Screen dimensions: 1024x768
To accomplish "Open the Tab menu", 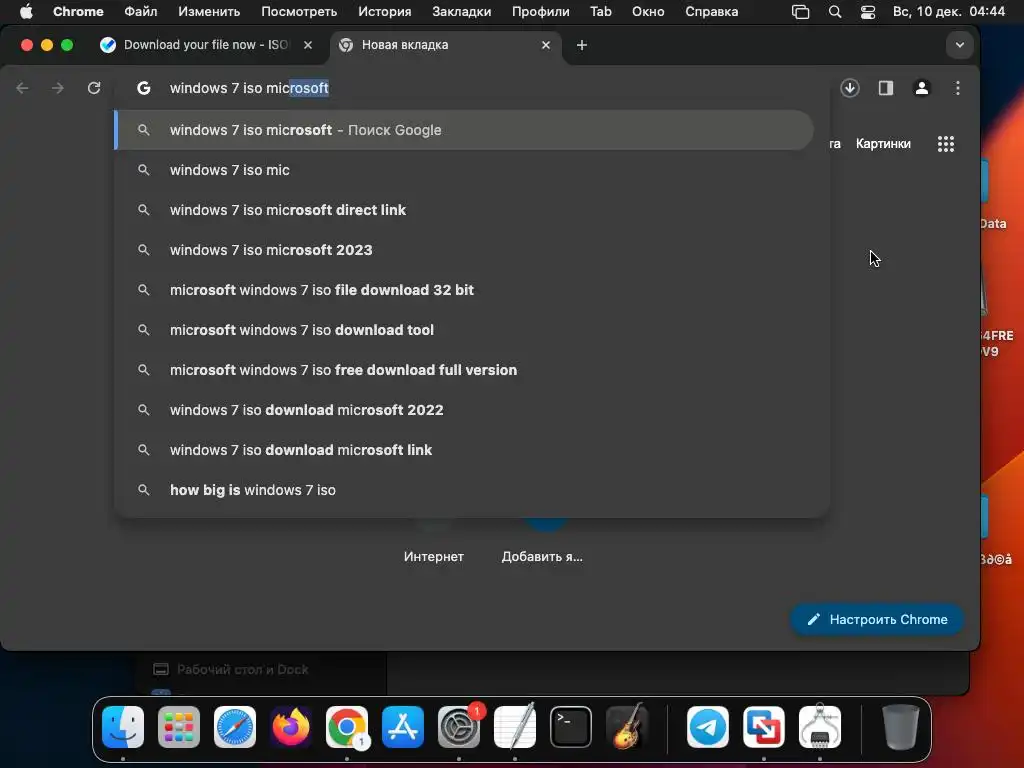I will 601,11.
